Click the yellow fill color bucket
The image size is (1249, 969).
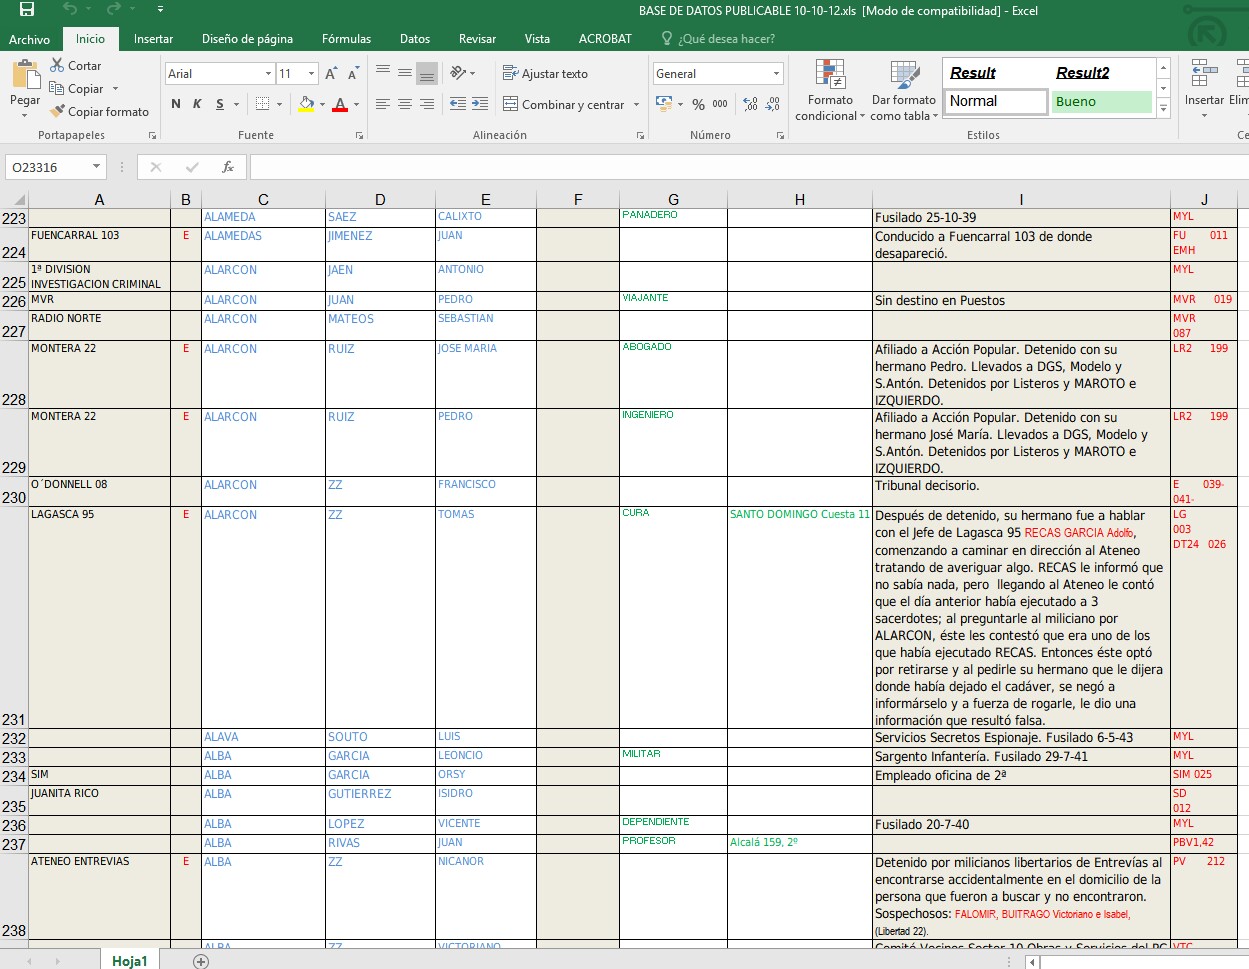(306, 104)
